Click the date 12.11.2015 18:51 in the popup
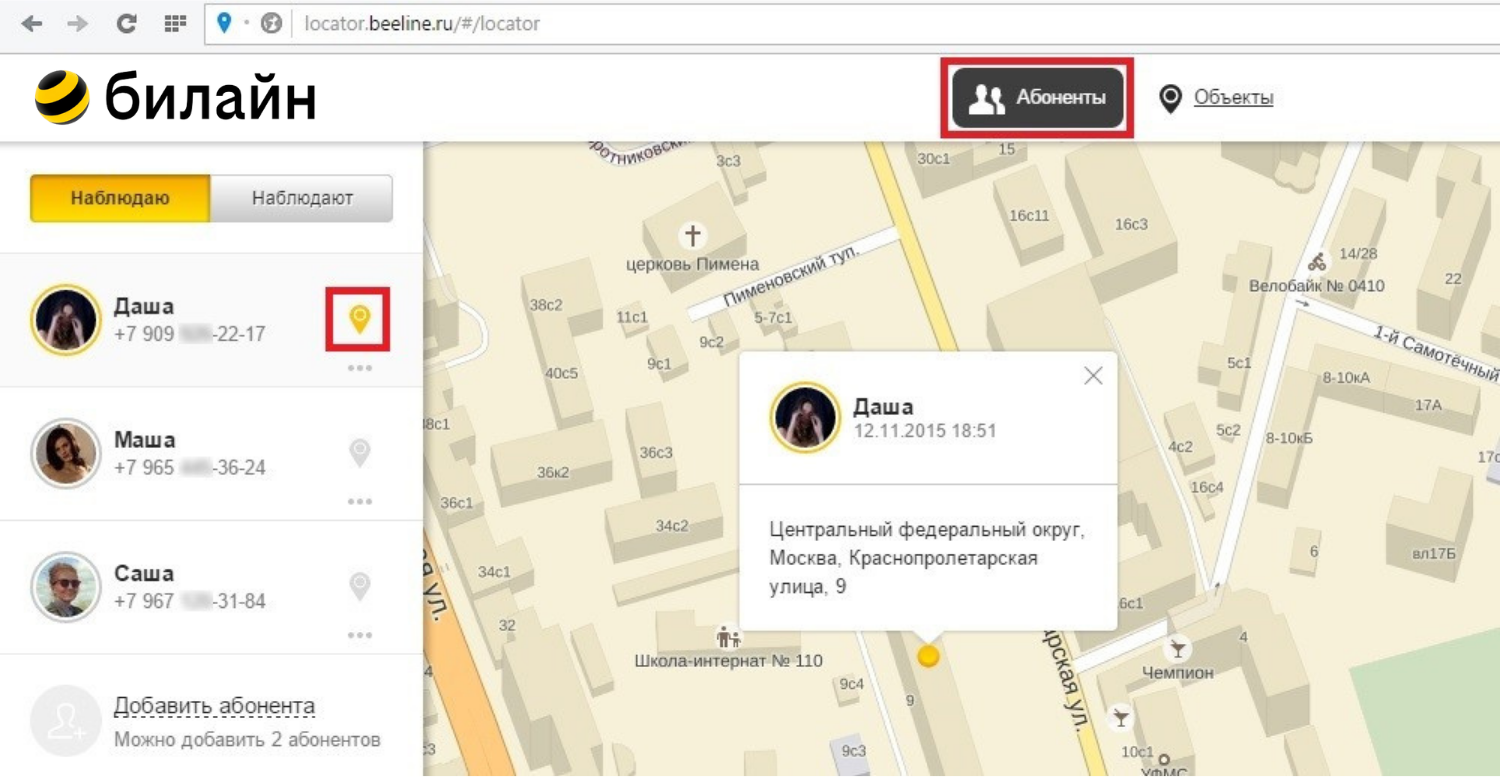 [x=925, y=431]
